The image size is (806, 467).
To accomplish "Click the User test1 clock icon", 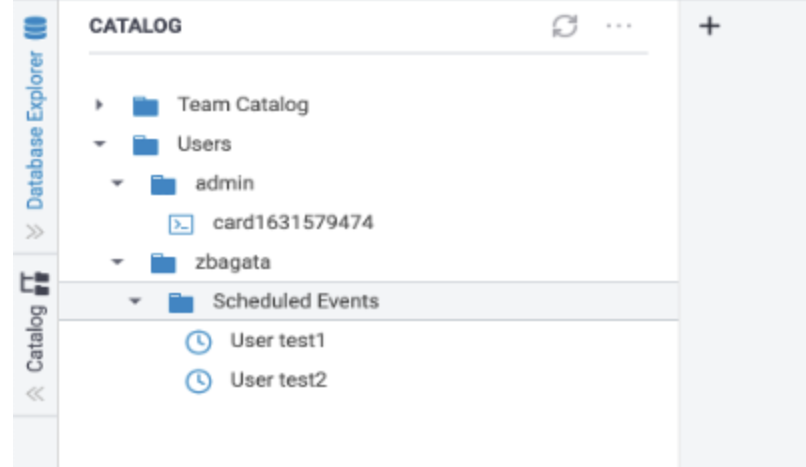I will click(x=198, y=342).
